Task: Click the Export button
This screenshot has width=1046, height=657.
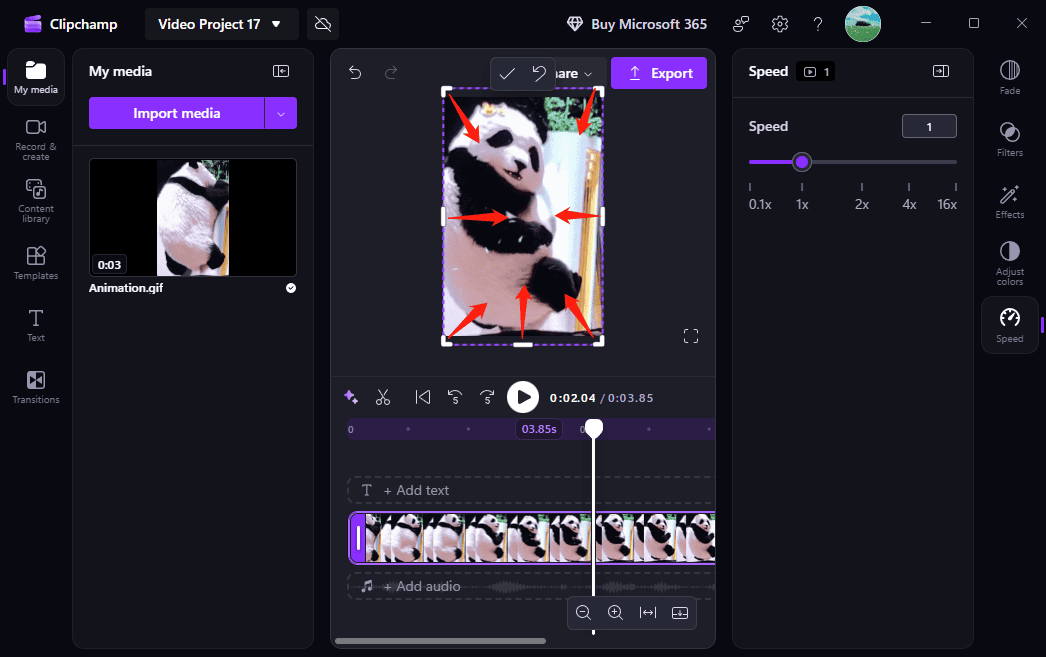Action: click(659, 74)
